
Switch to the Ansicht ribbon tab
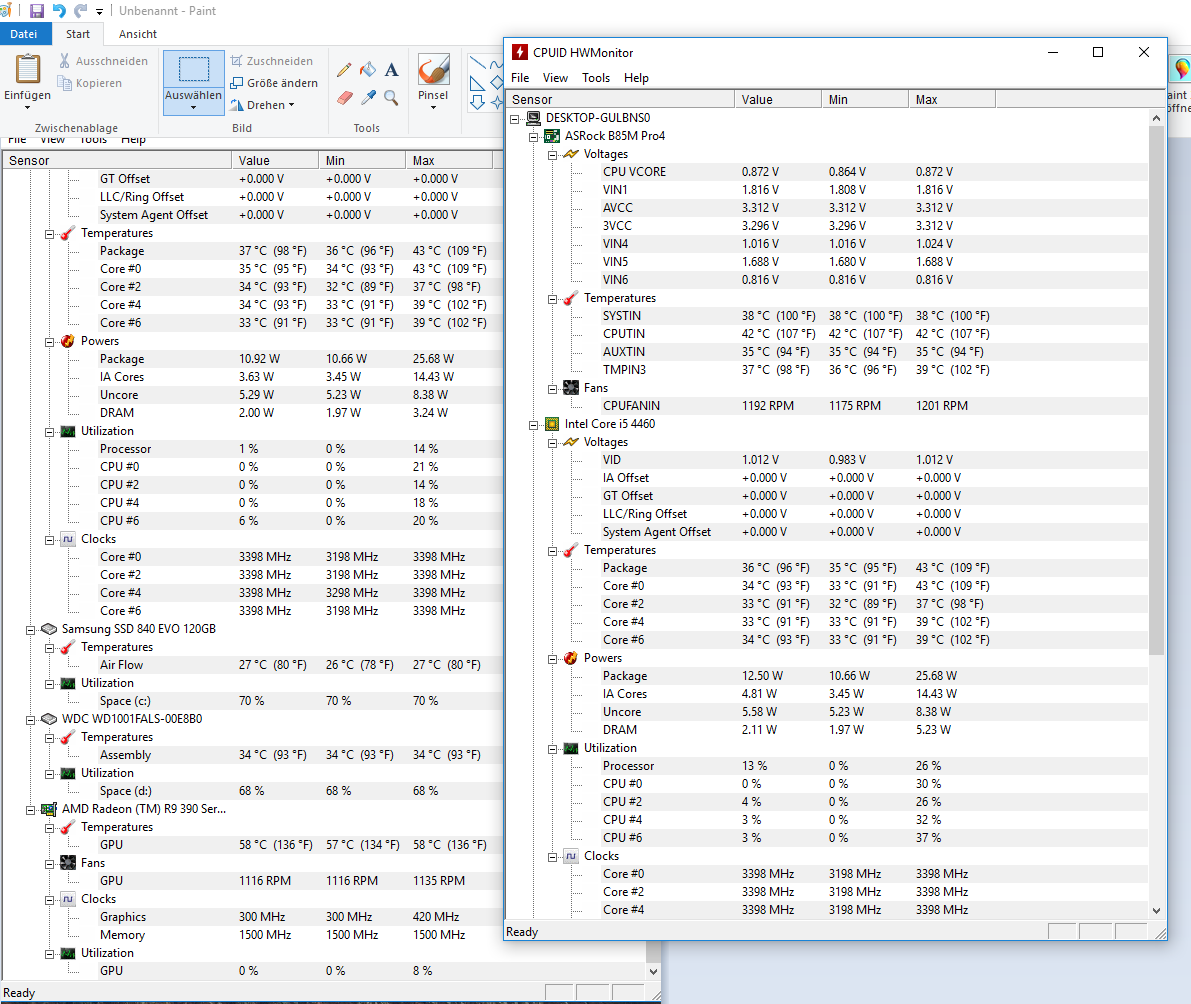137,34
